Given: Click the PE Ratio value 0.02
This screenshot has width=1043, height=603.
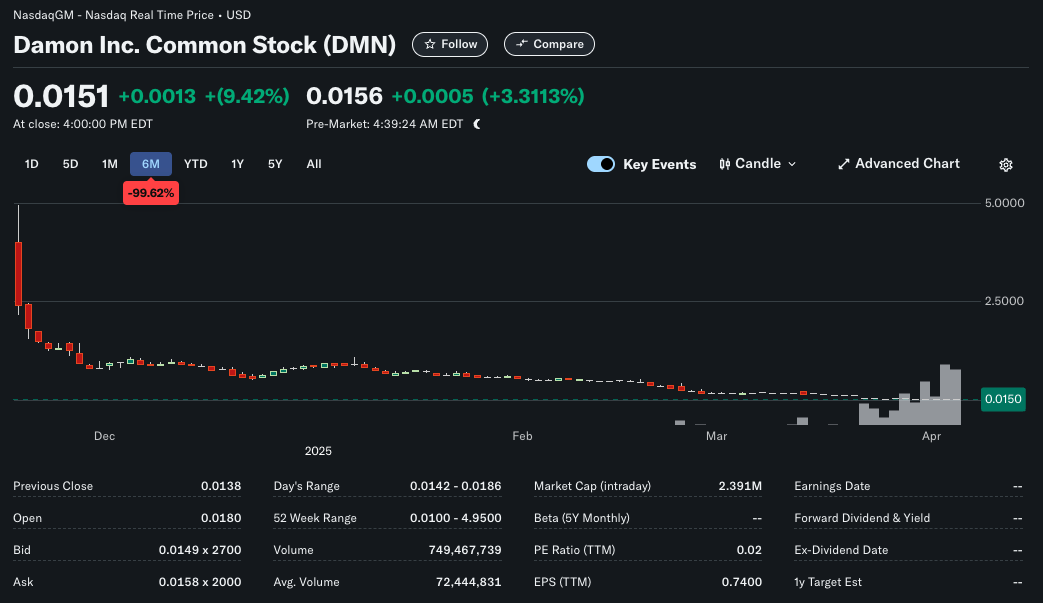Looking at the screenshot, I should click(750, 550).
